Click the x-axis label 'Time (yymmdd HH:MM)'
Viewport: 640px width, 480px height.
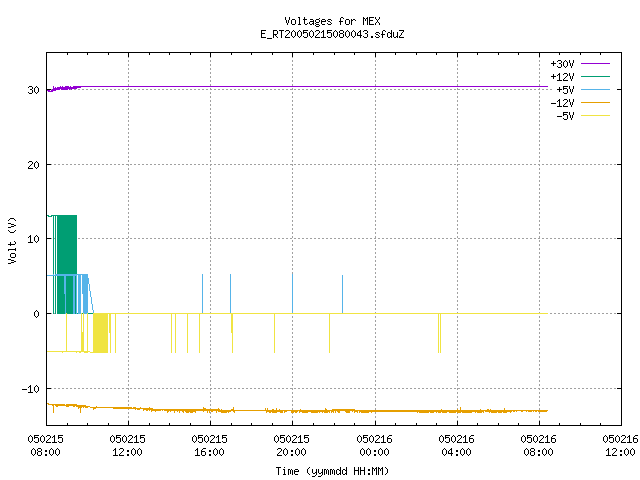(x=332, y=471)
